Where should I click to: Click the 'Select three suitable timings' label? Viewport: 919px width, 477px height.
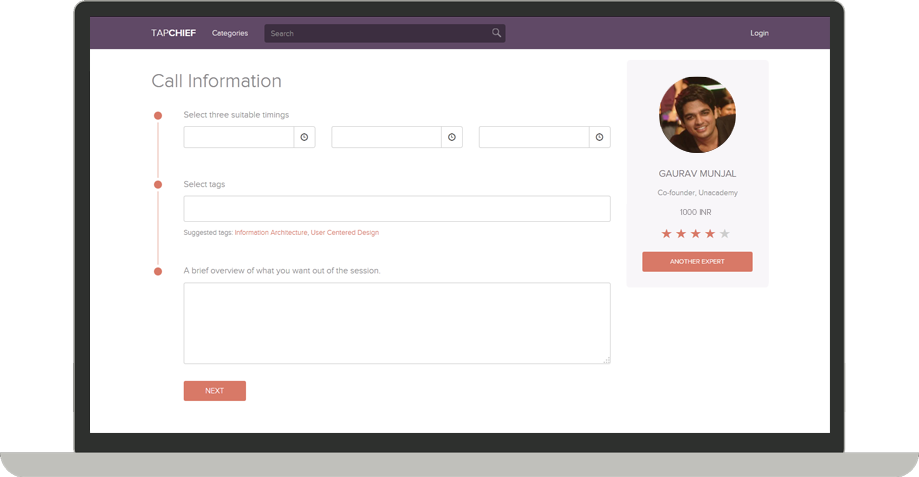[236, 115]
